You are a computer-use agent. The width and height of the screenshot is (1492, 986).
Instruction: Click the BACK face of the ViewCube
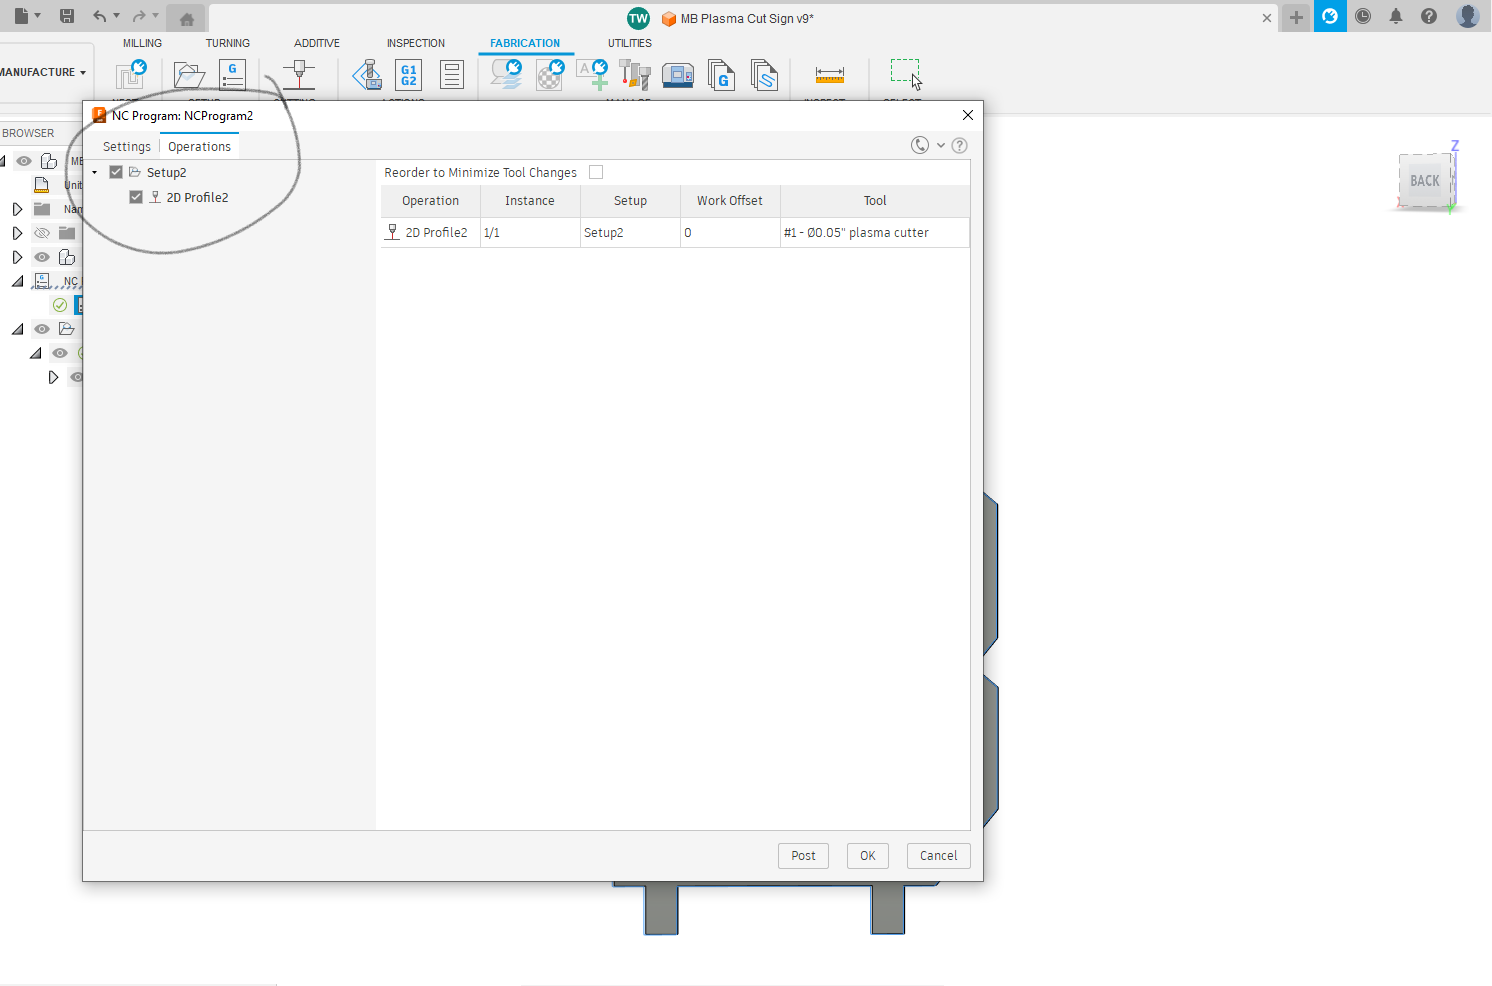tap(1424, 181)
